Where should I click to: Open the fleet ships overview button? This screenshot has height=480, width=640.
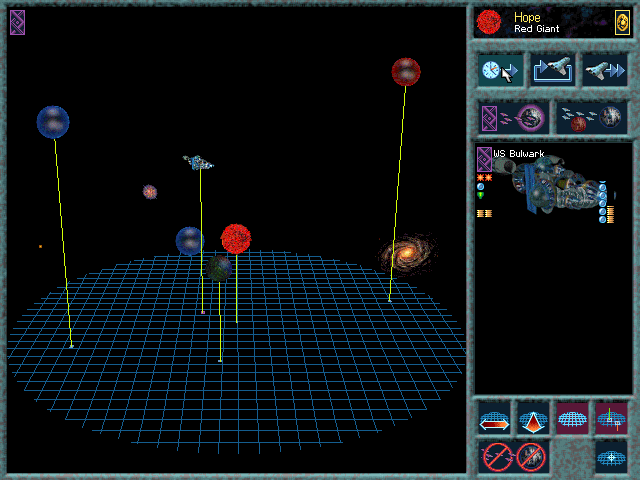[513, 118]
